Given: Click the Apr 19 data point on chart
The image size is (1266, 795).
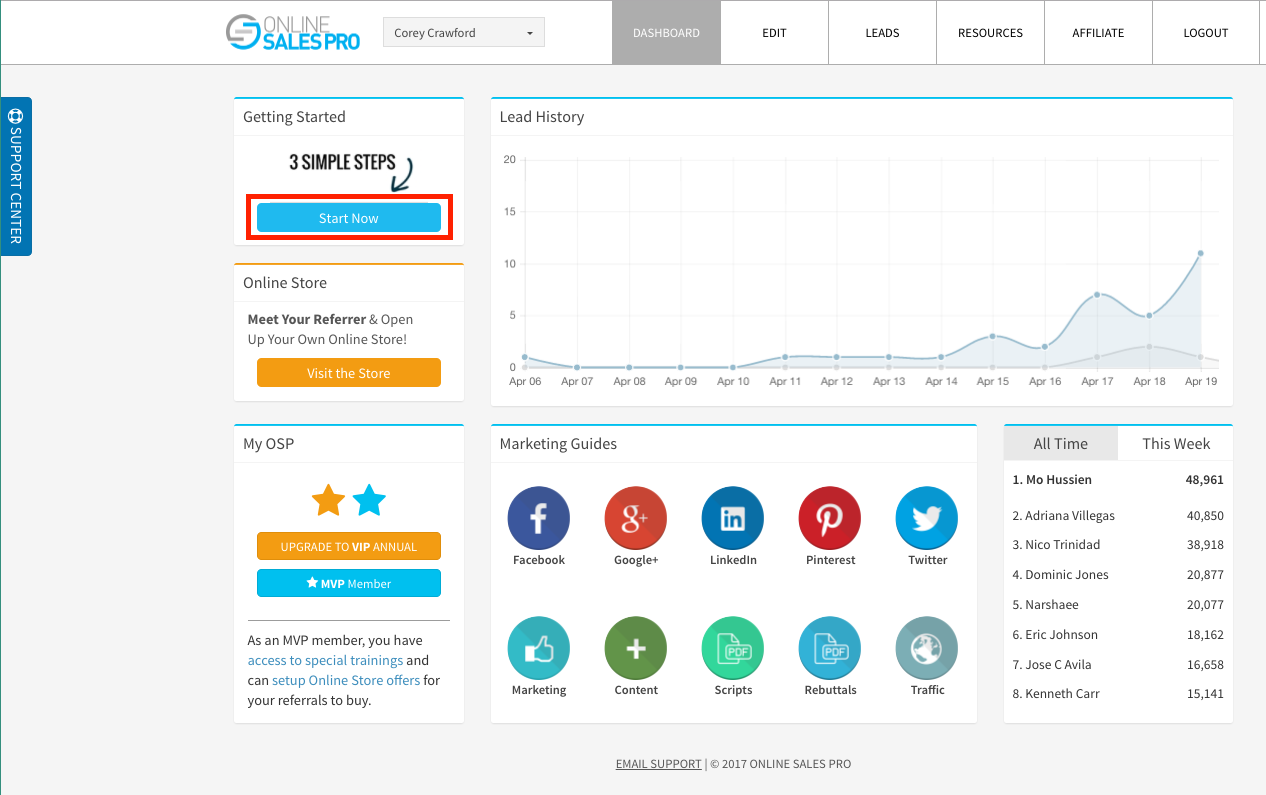Looking at the screenshot, I should (1200, 253).
